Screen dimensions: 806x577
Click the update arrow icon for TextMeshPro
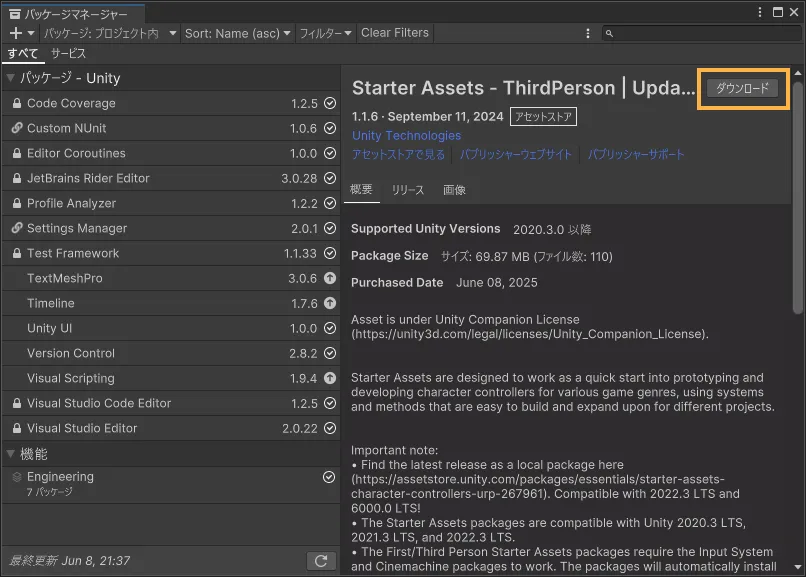pos(330,278)
